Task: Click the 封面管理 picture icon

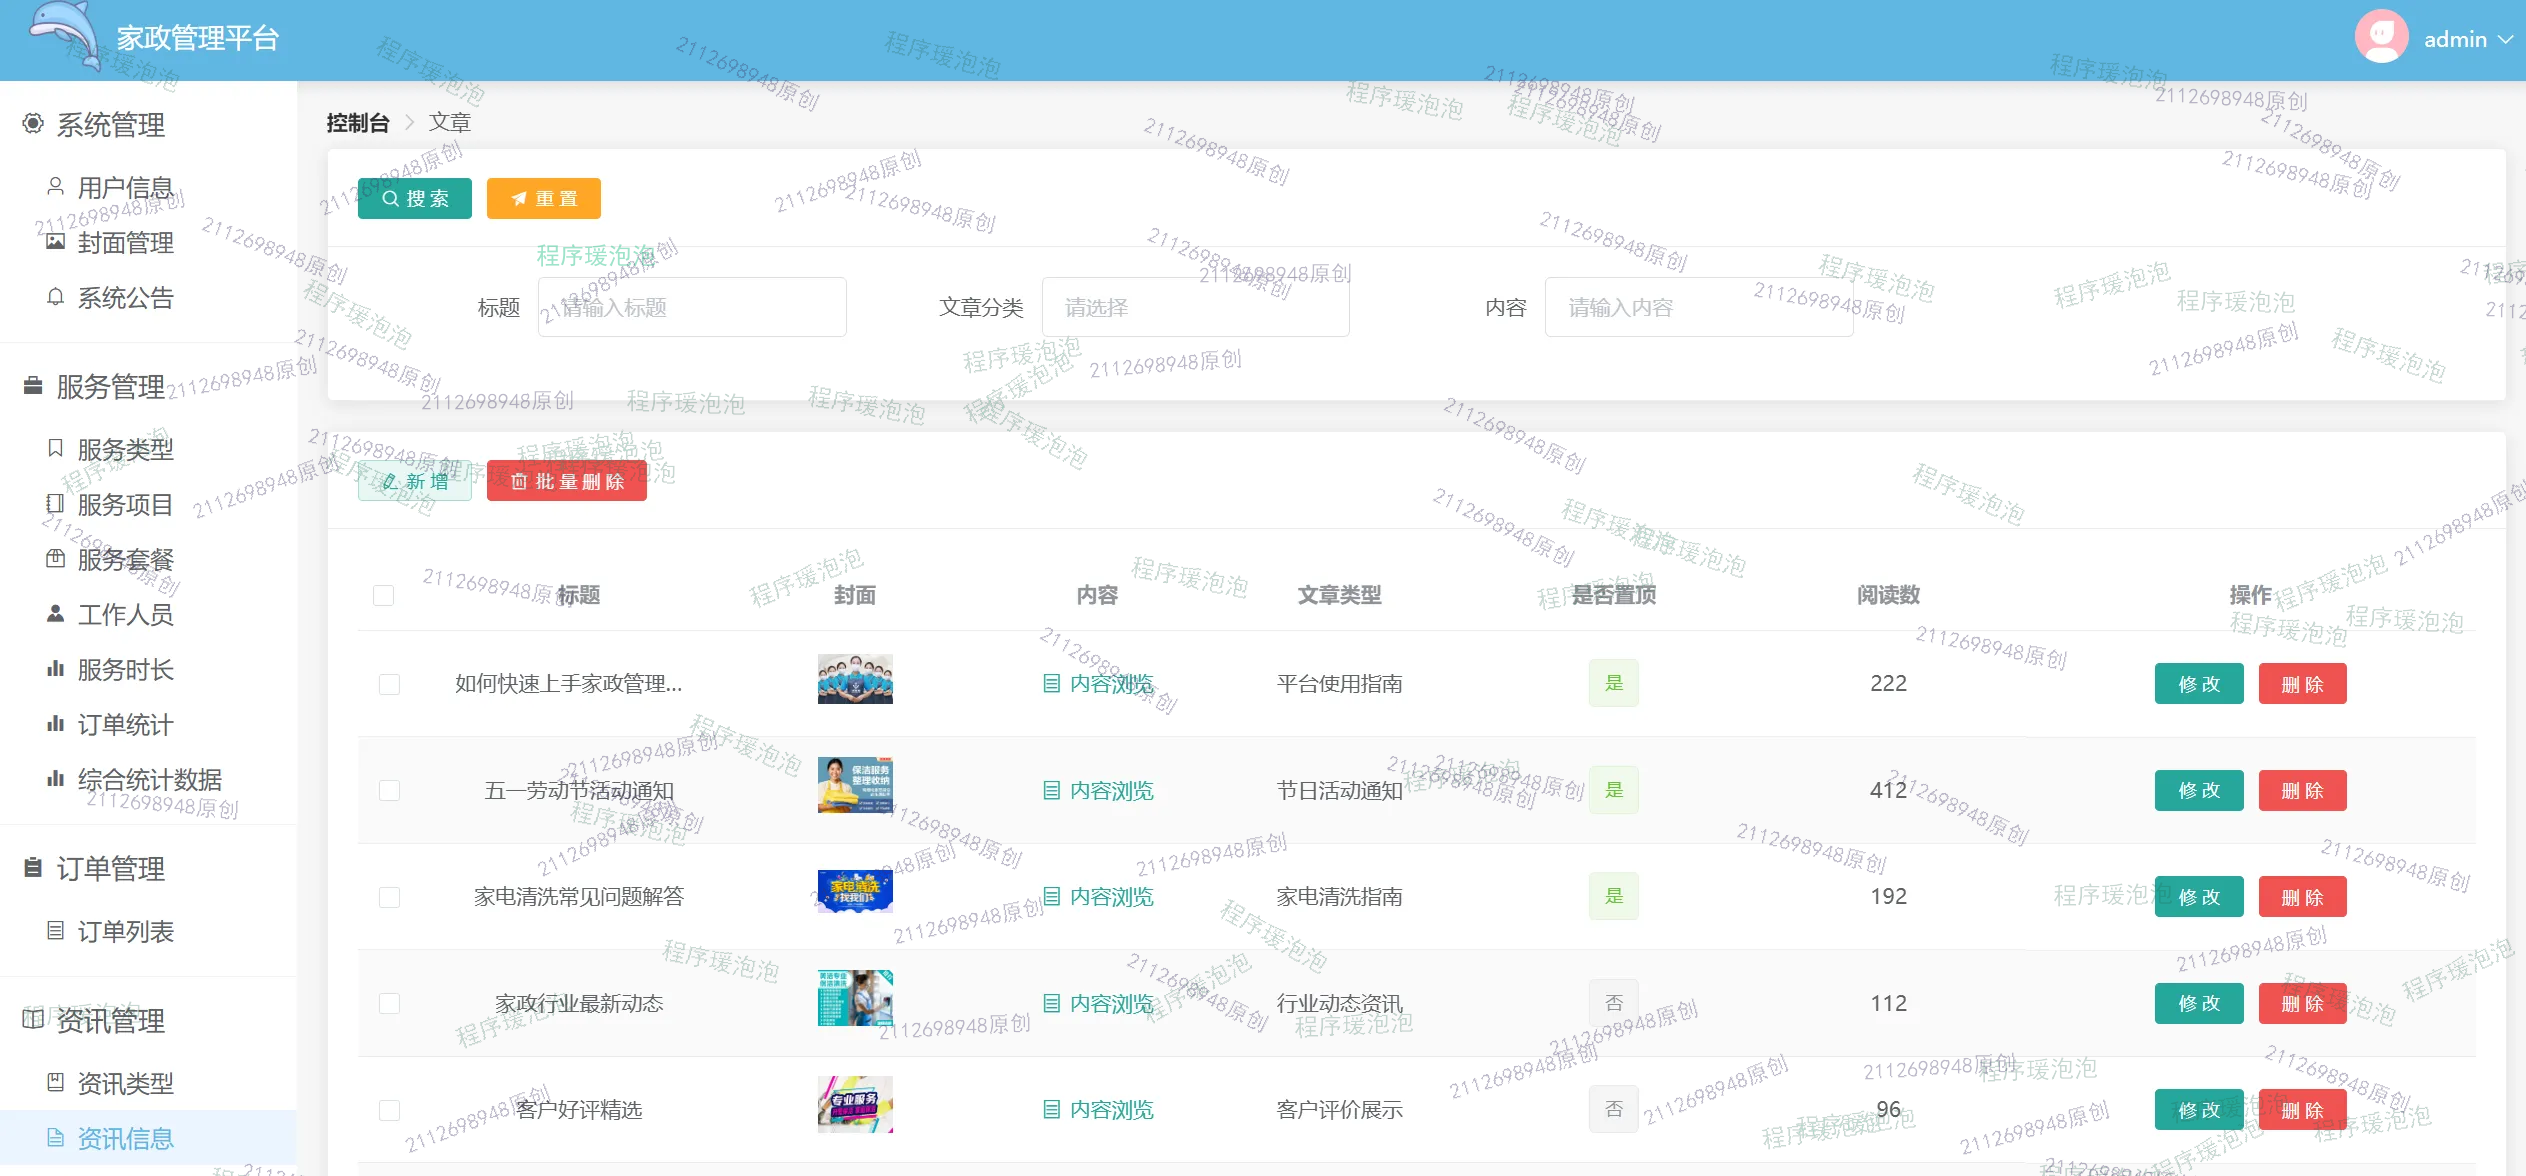Action: click(x=56, y=242)
